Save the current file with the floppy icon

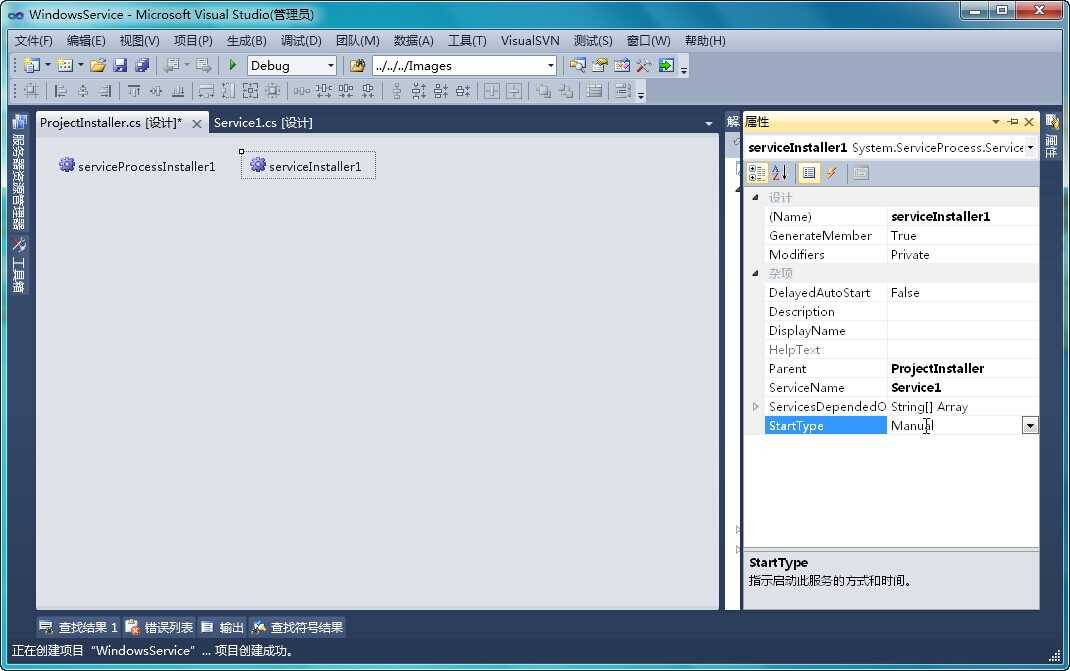pyautogui.click(x=120, y=66)
